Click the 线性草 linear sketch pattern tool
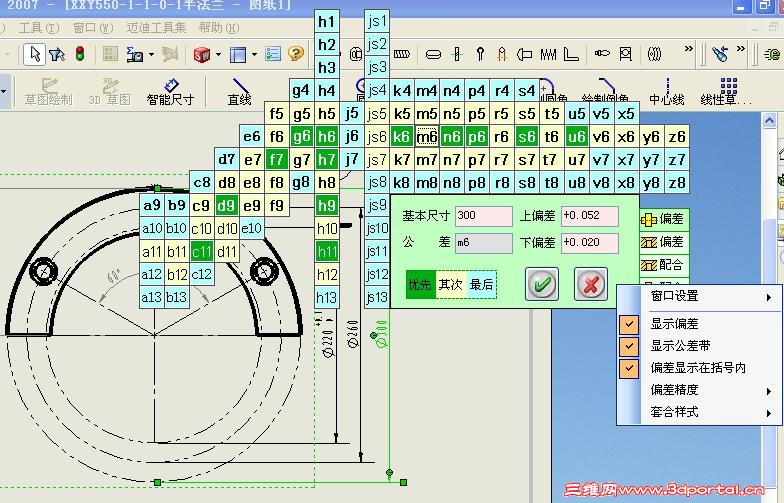The width and height of the screenshot is (784, 503). coord(726,92)
